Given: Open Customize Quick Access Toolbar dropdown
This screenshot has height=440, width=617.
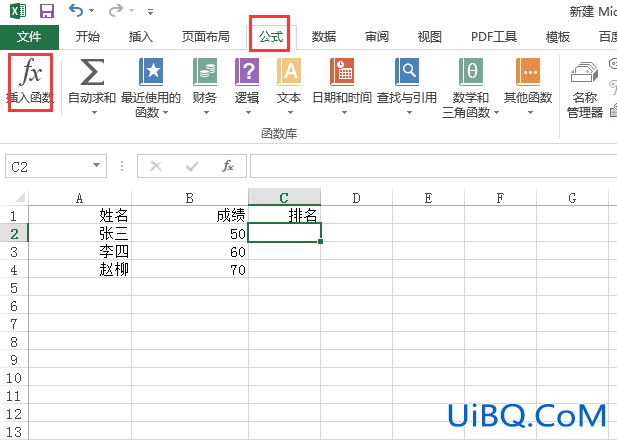Looking at the screenshot, I should click(x=150, y=12).
